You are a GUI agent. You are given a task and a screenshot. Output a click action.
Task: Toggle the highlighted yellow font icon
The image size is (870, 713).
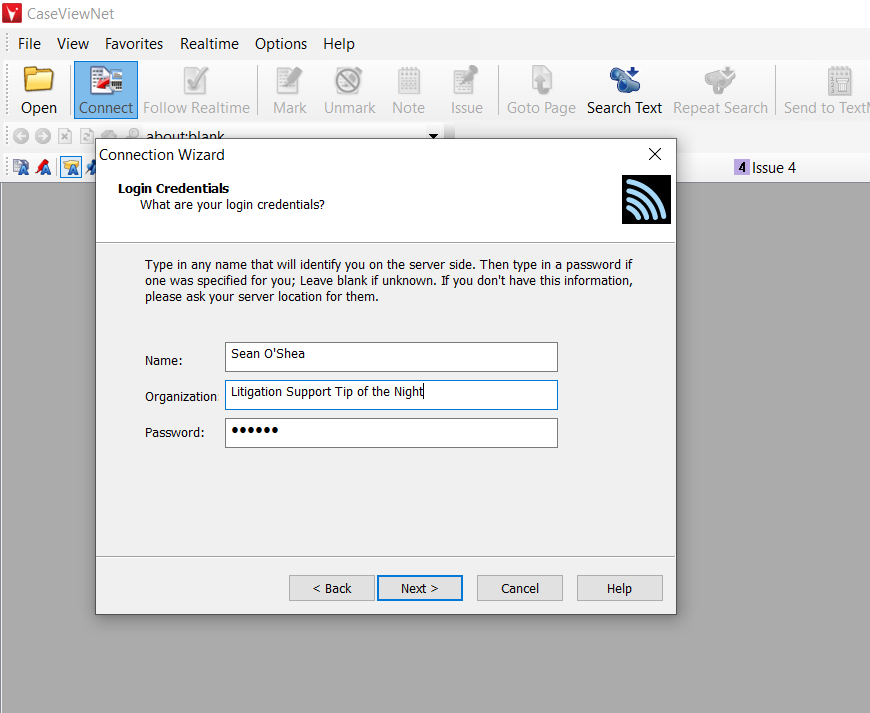(x=71, y=167)
